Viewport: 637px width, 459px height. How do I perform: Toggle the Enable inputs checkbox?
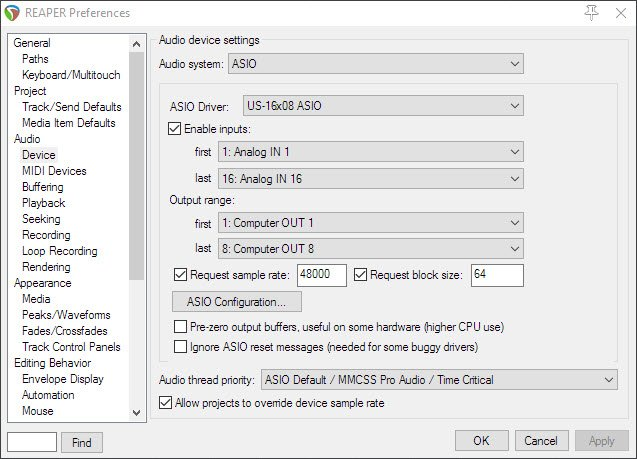pos(174,129)
